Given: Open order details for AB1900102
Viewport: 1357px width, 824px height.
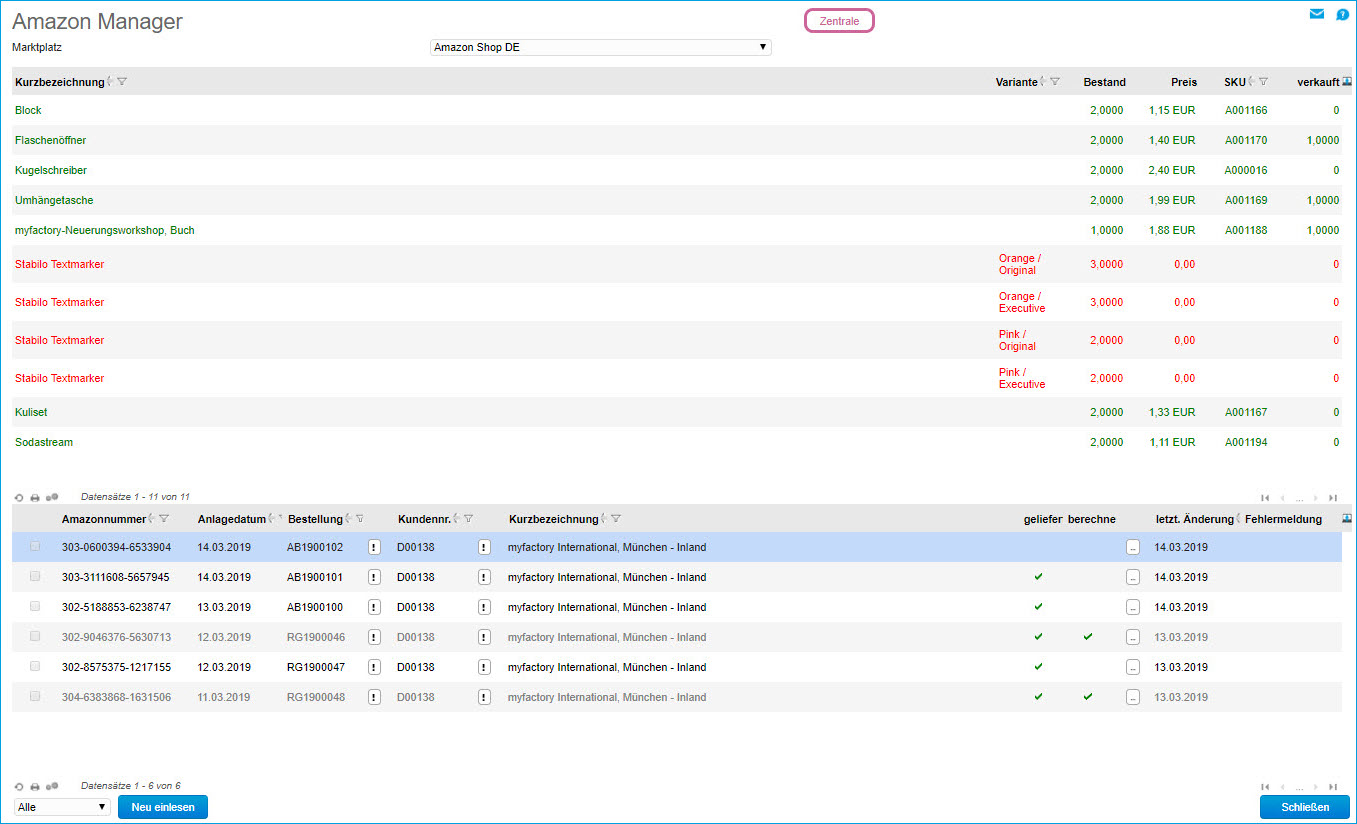Looking at the screenshot, I should point(374,547).
